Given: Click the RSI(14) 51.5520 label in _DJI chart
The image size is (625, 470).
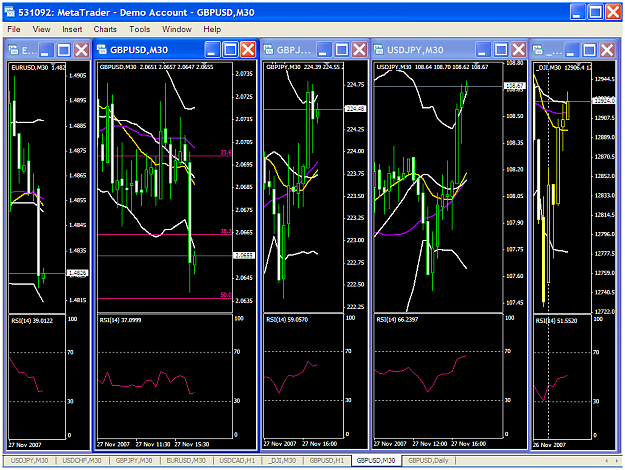Looking at the screenshot, I should point(556,321).
